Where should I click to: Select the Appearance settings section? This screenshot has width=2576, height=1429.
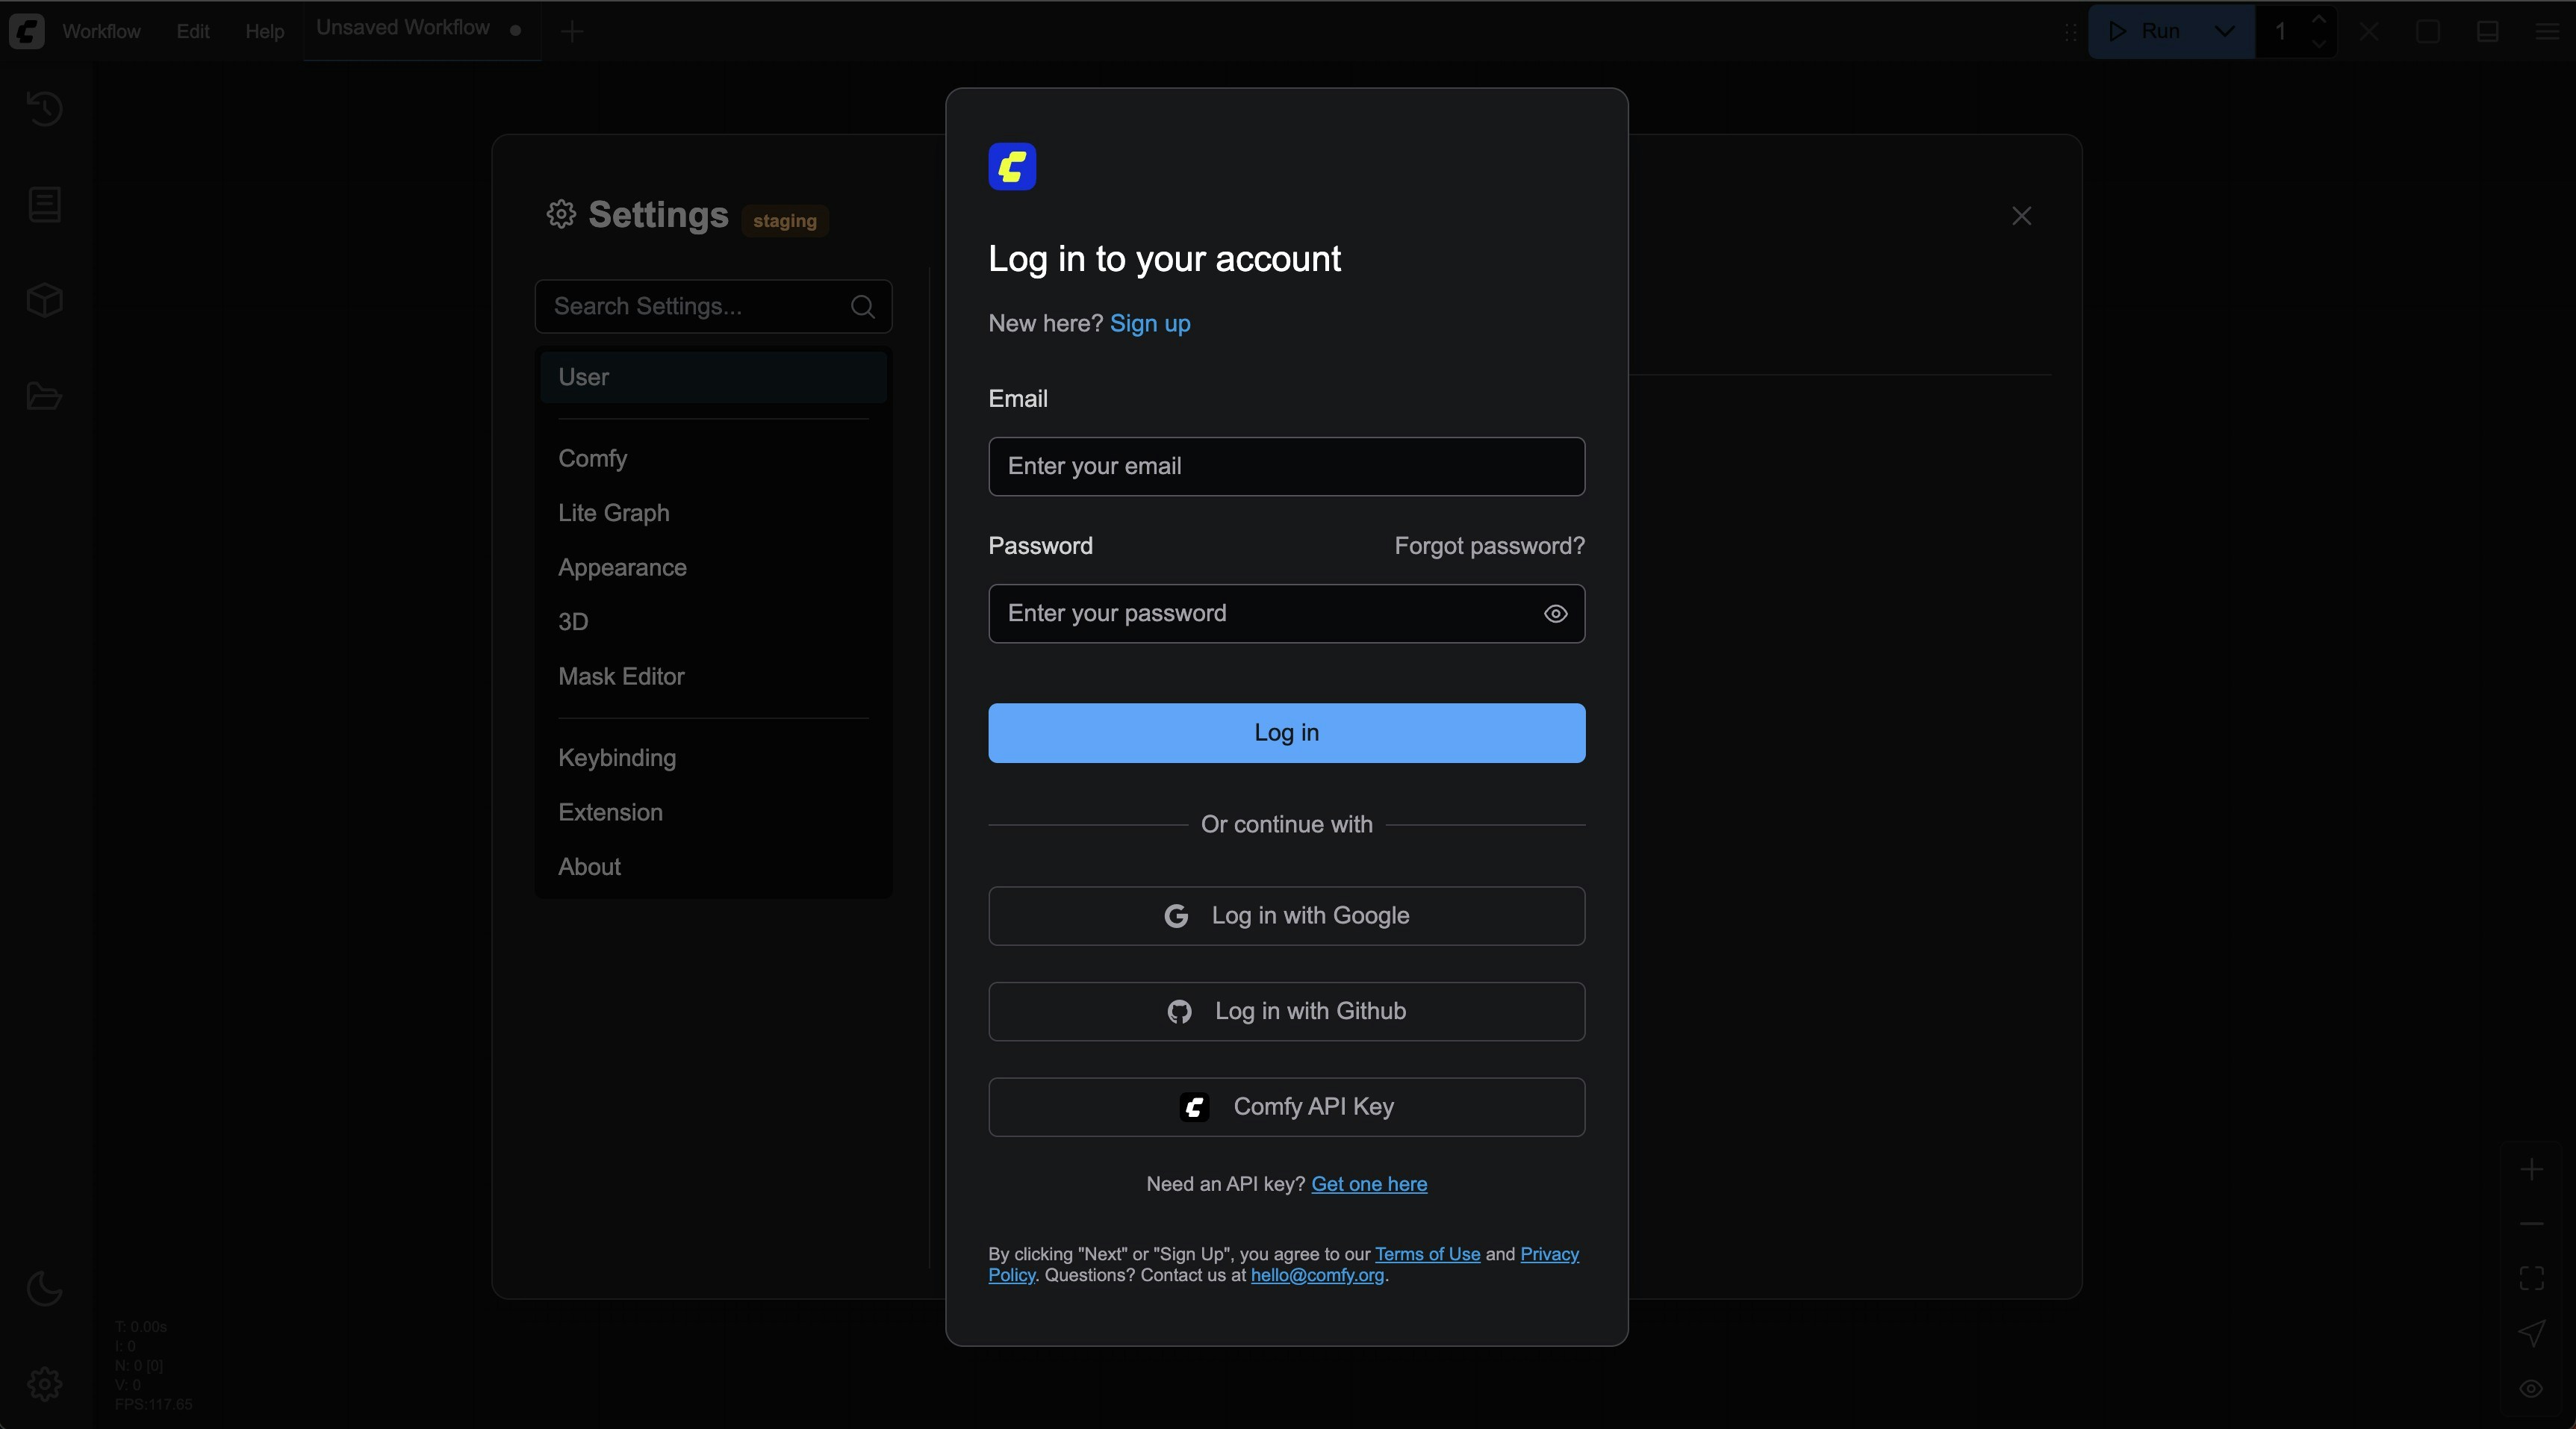622,567
